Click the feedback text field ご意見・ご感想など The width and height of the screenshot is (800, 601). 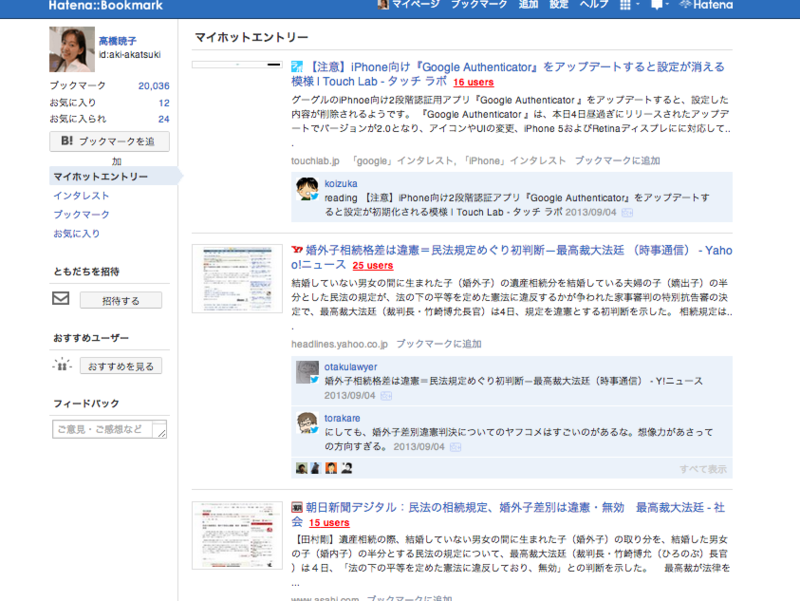tap(109, 430)
